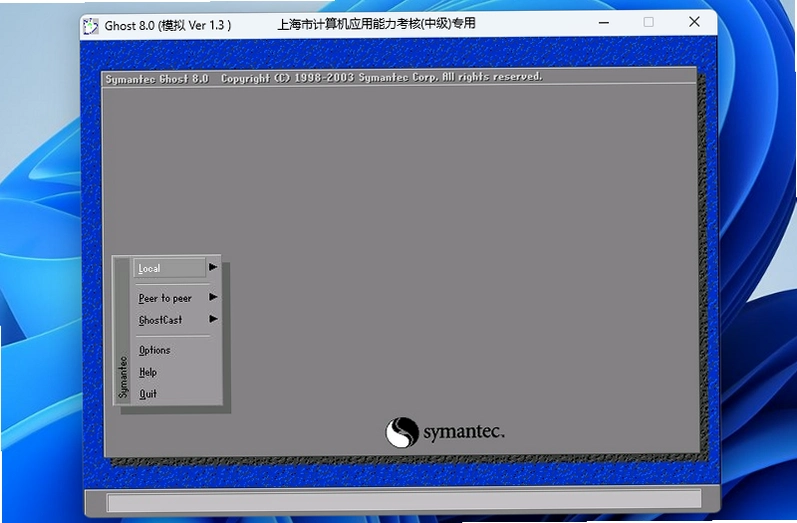Expand the Local submenu arrow
This screenshot has height=523, width=797.
pos(213,267)
